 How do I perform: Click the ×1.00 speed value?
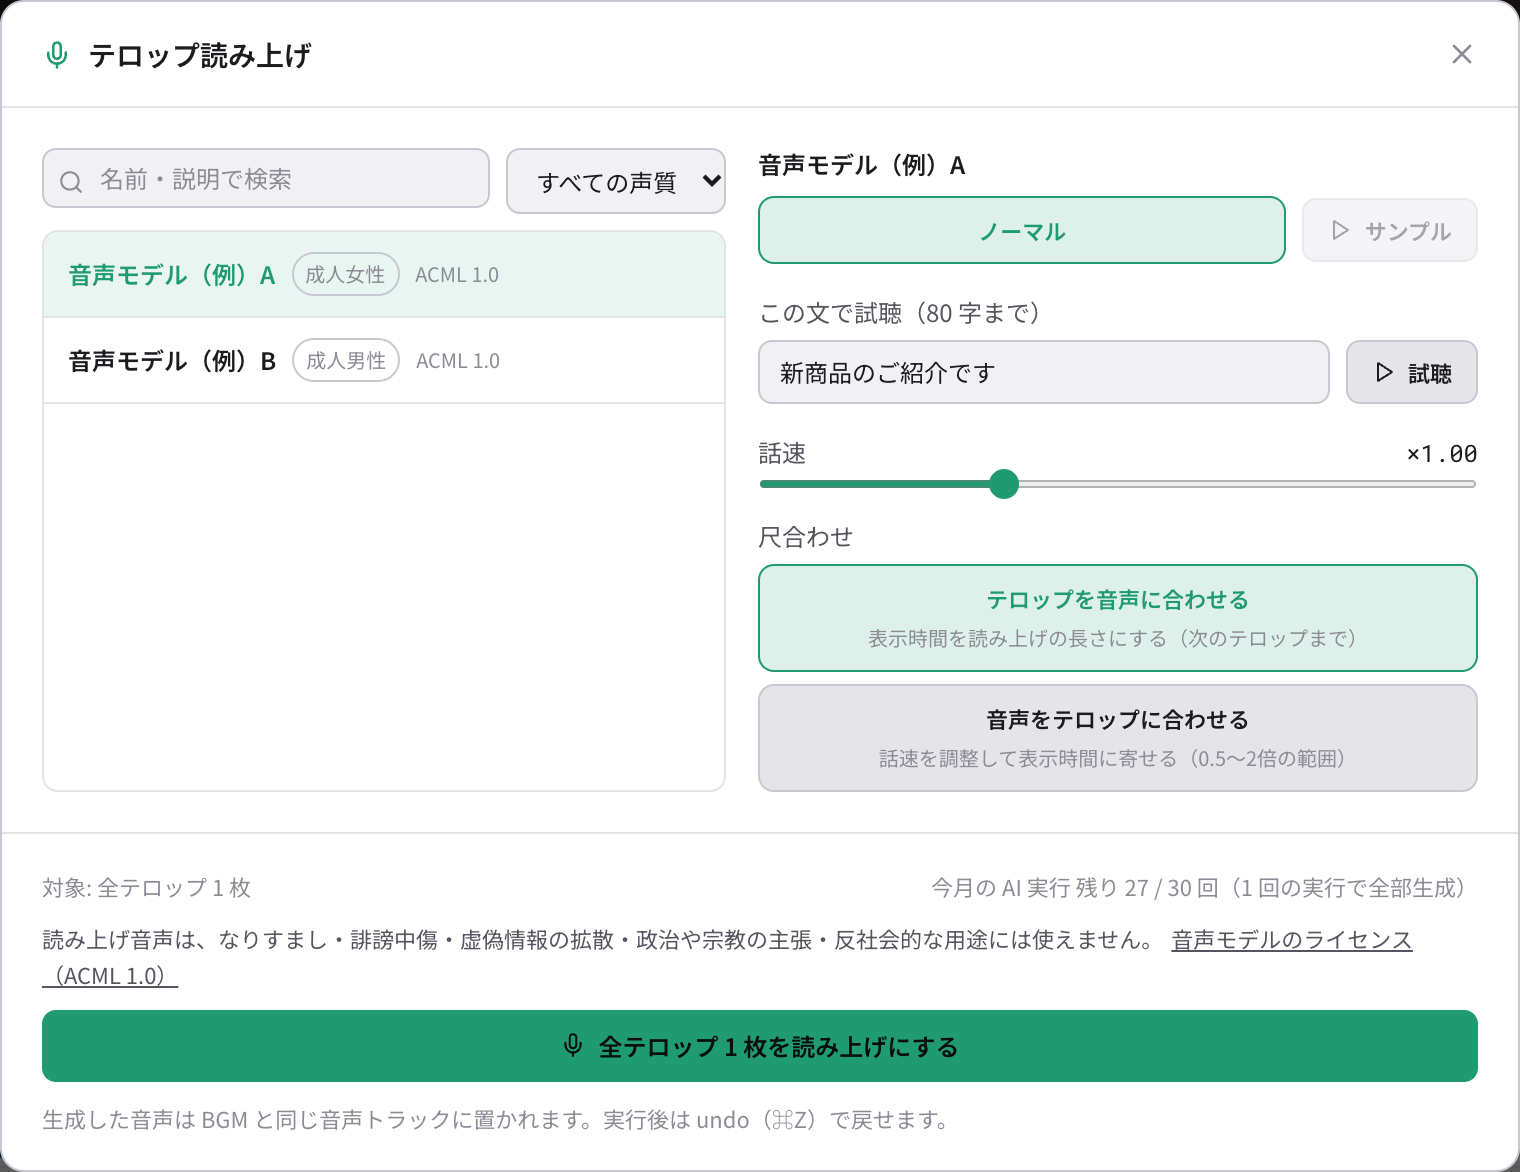coord(1442,454)
